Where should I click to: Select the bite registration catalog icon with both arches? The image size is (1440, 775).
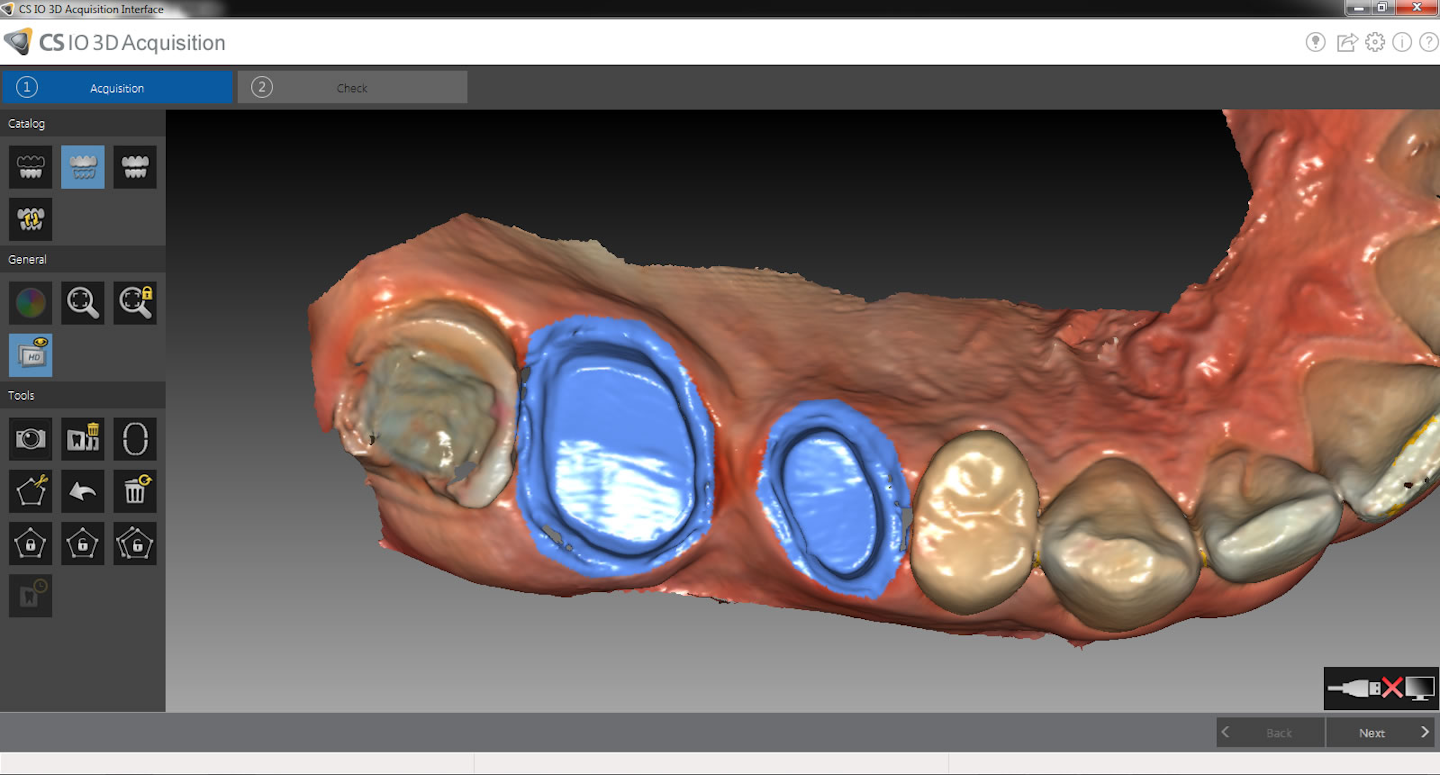[135, 167]
